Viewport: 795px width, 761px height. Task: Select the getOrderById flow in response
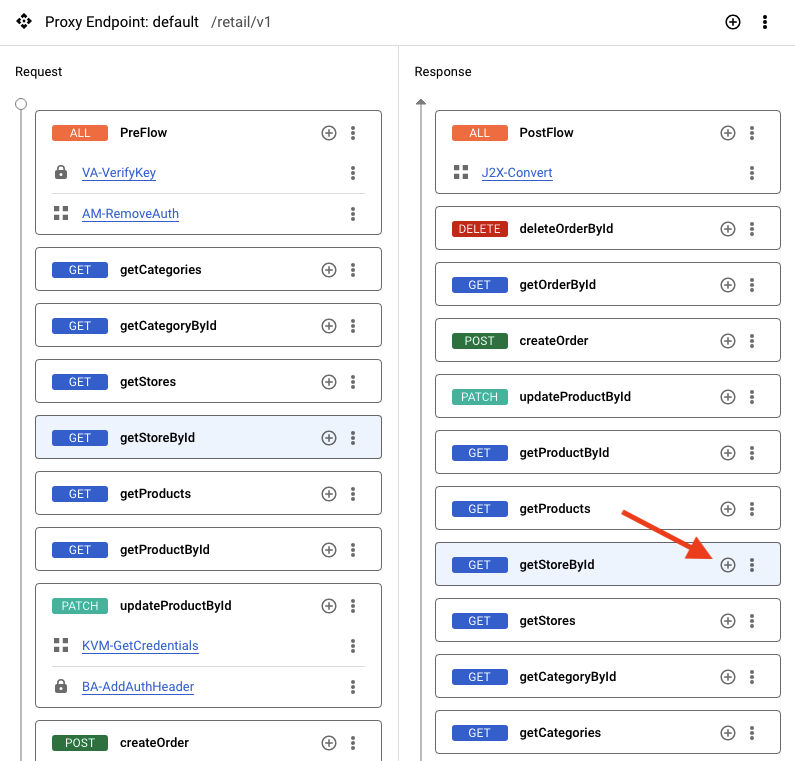click(x=557, y=285)
